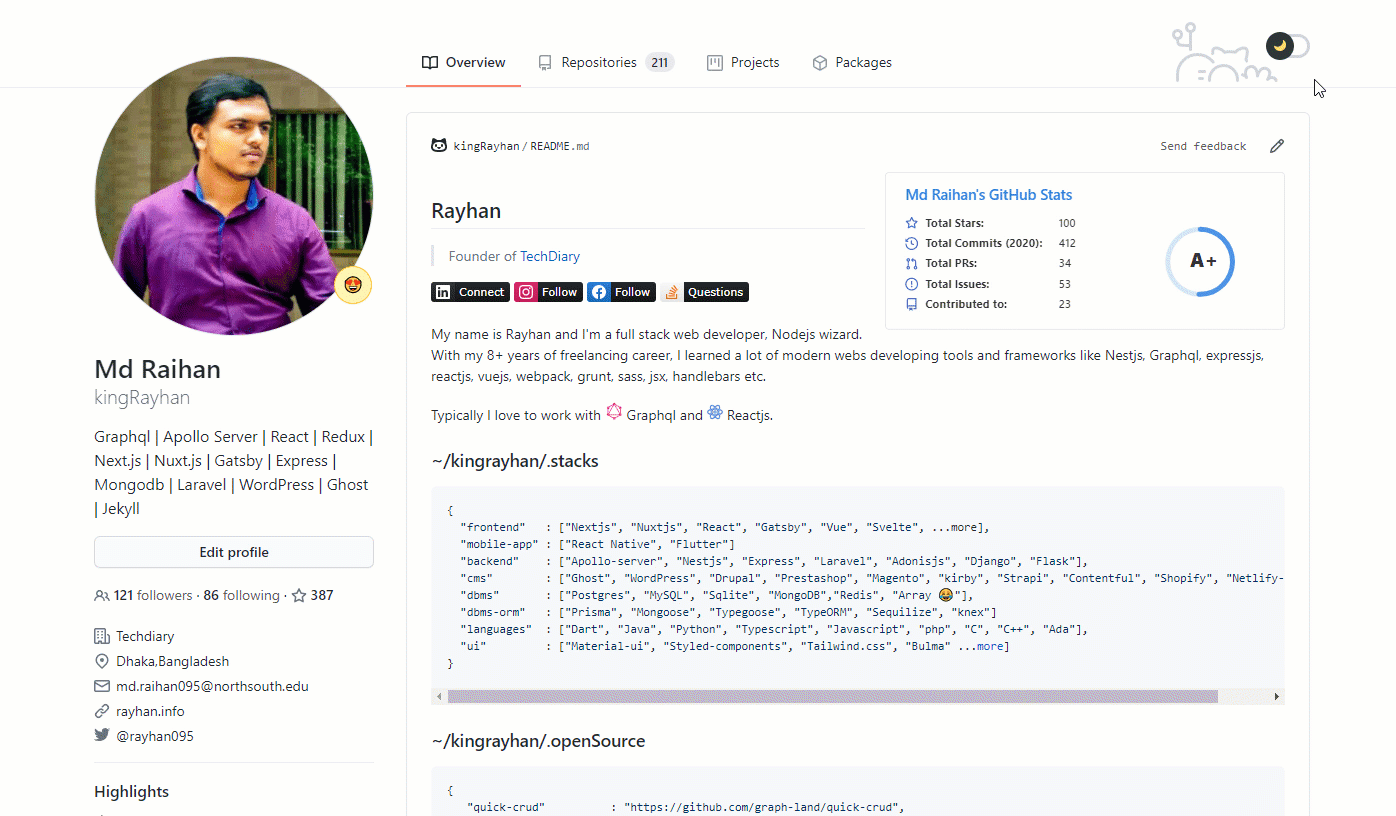The image size is (1396, 816).
Task: Click the Repositories repo icon
Action: pos(545,62)
